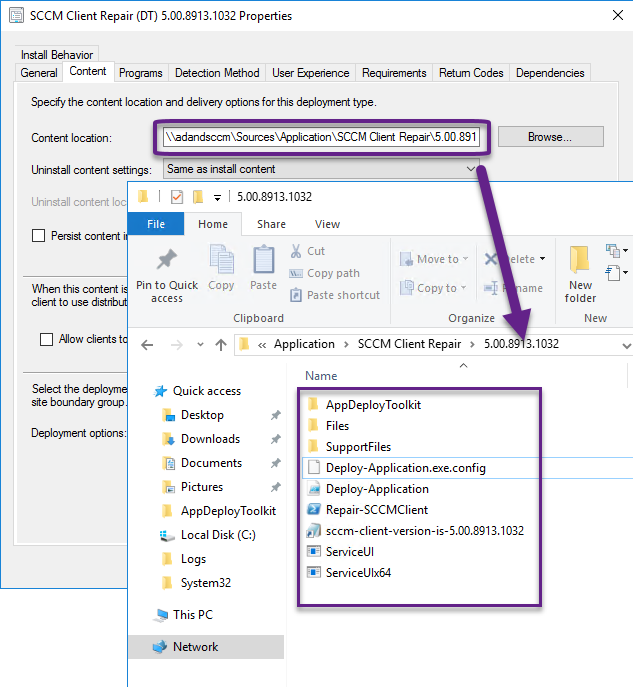This screenshot has width=633, height=687.
Task: Open the Return Codes tab
Action: pos(471,73)
